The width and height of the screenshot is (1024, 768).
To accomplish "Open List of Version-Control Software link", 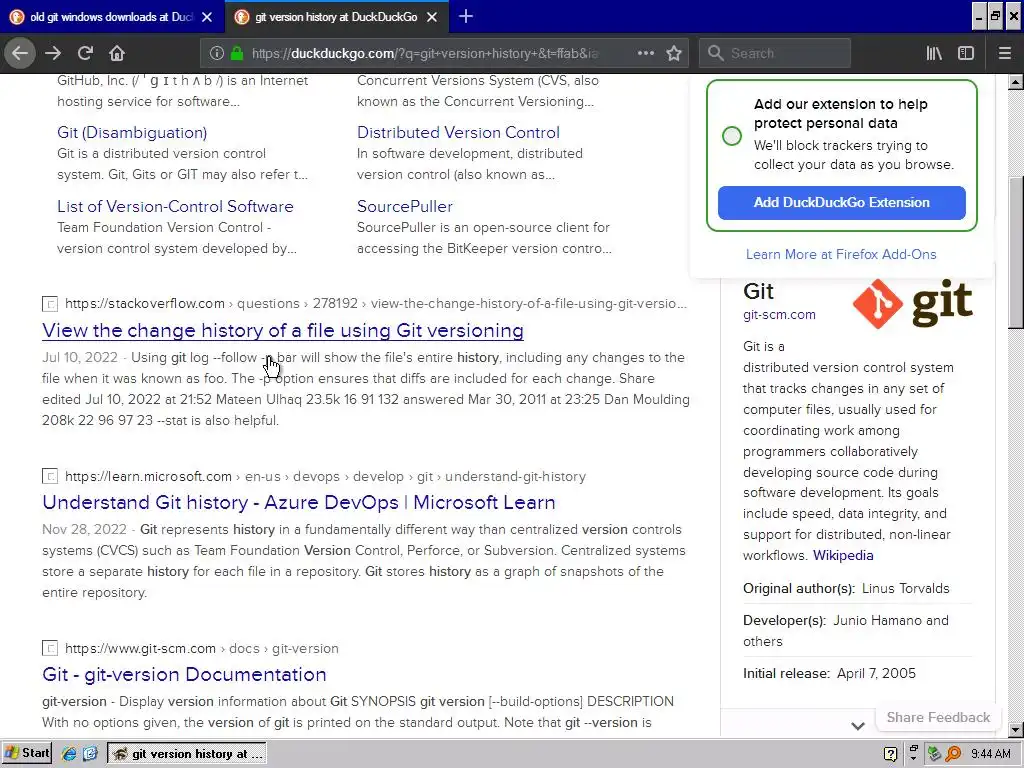I will click(175, 206).
